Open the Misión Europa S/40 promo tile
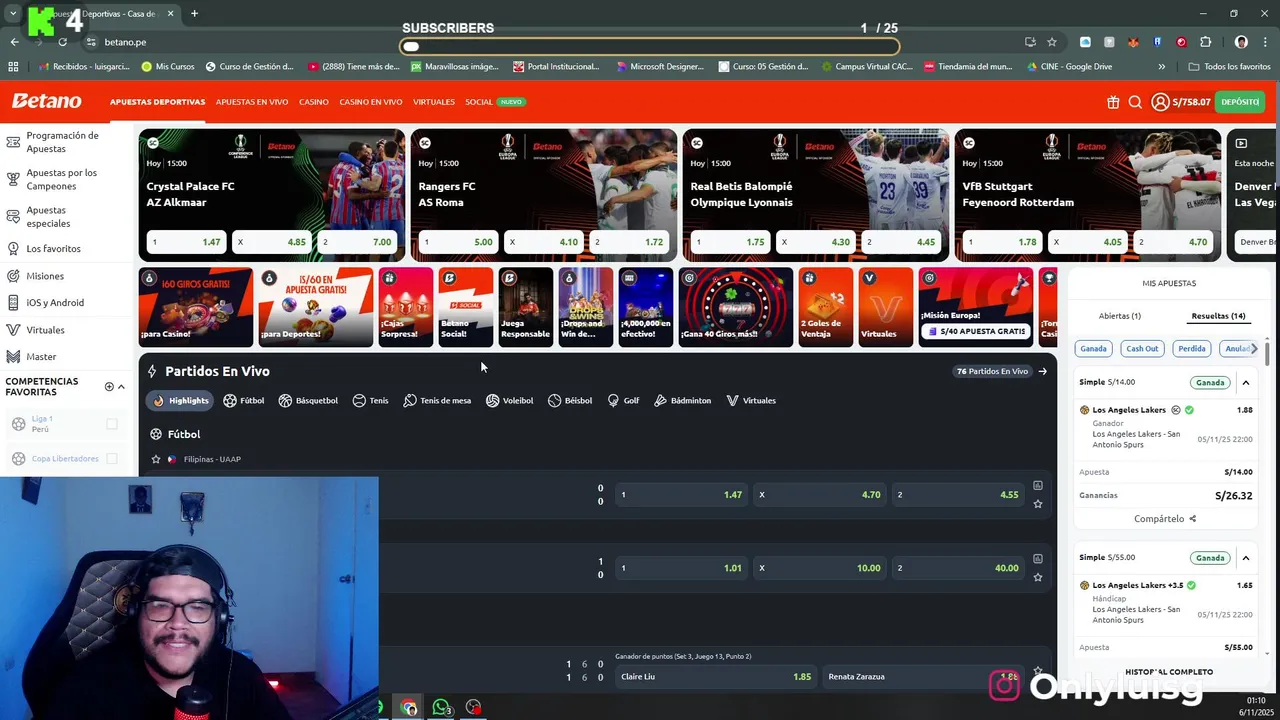This screenshot has height=720, width=1280. tap(976, 307)
